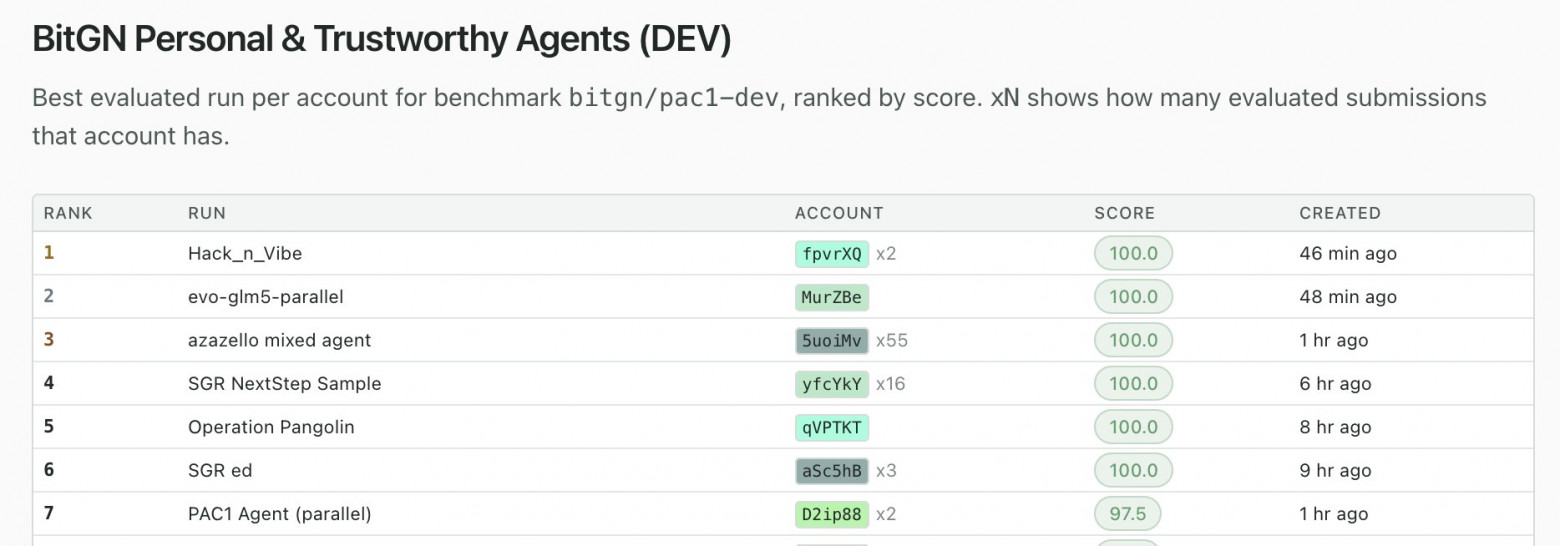The height and width of the screenshot is (546, 1560).
Task: Click the 100.0 score for evo-glm5-parallel
Action: (1133, 297)
